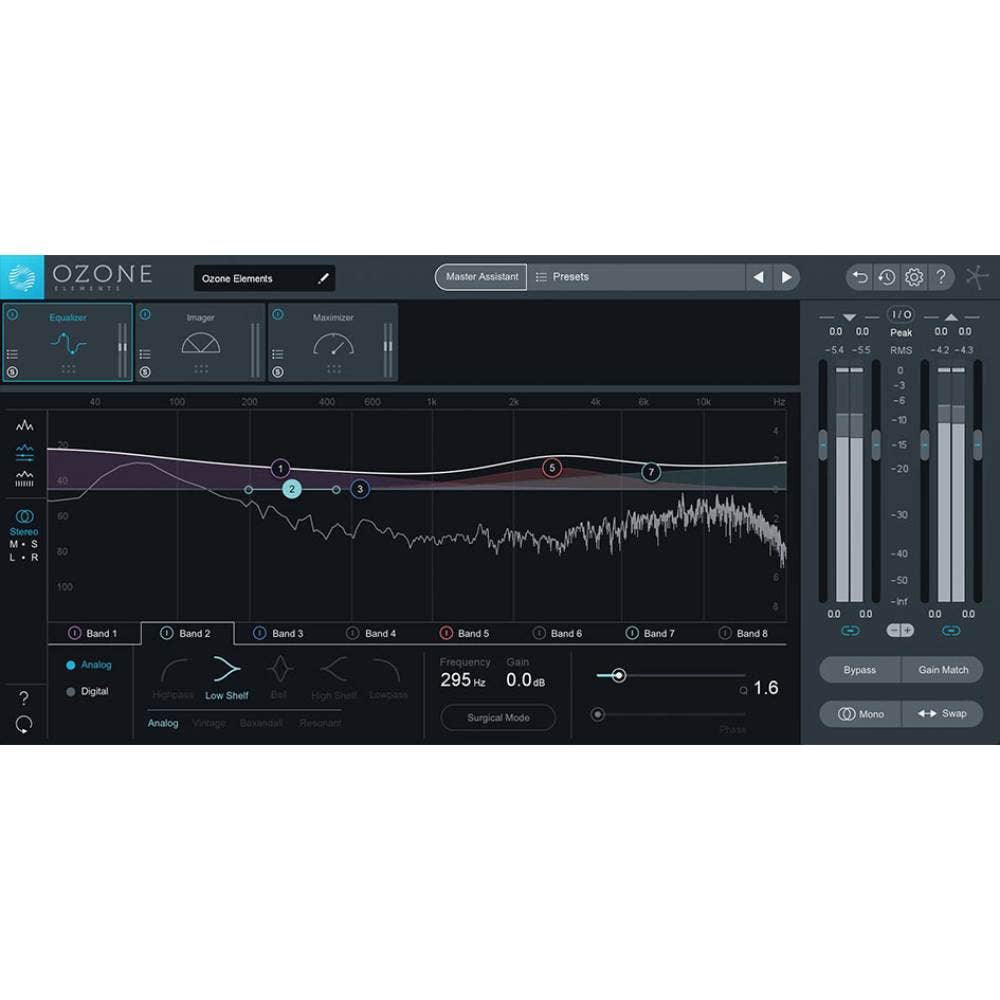Image resolution: width=1000 pixels, height=1000 pixels.
Task: Choose the Lowpass filter shape
Action: [388, 679]
